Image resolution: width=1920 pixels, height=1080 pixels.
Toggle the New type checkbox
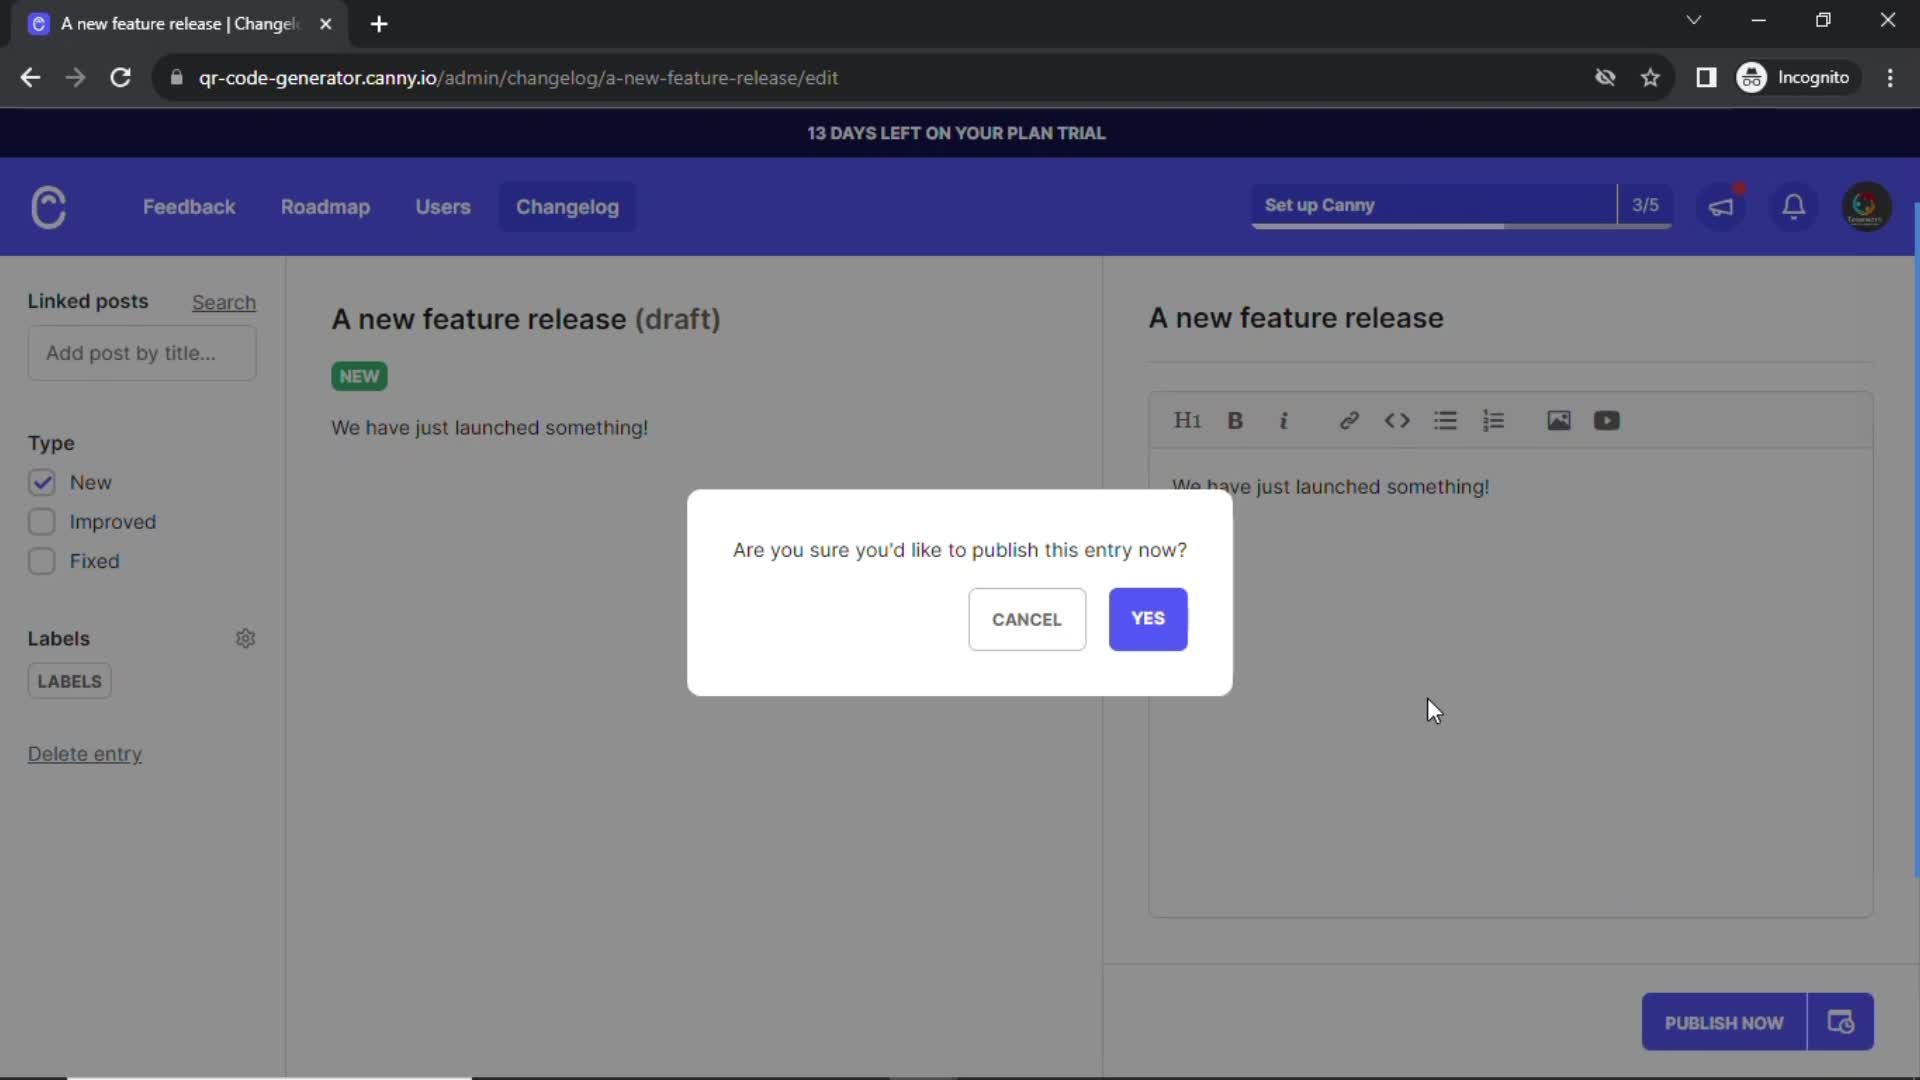[41, 481]
